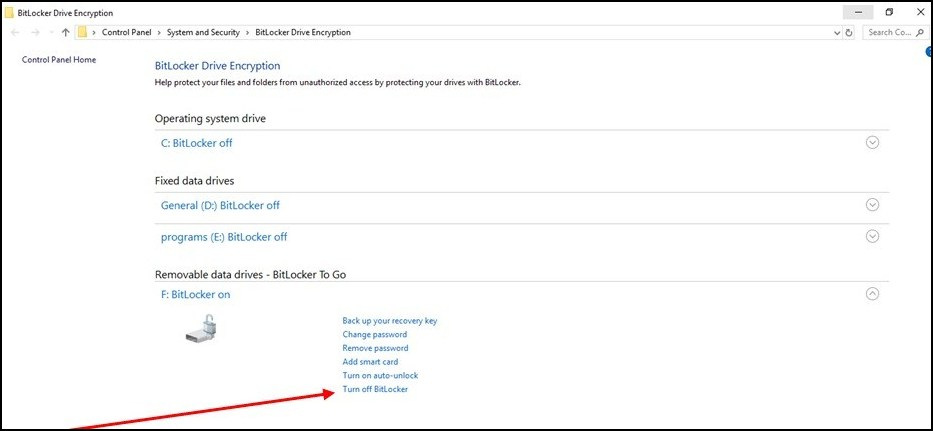Collapse the F: BitLocker on section

click(x=872, y=293)
